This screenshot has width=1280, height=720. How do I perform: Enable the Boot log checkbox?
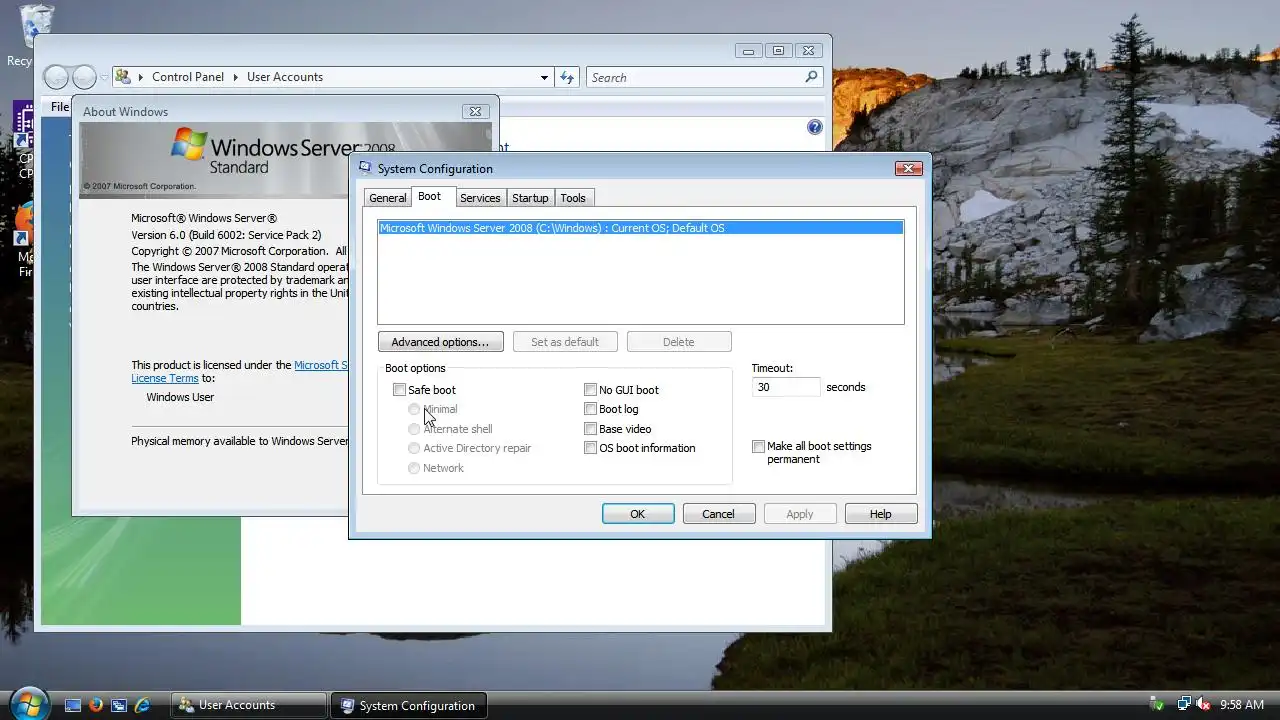point(590,409)
